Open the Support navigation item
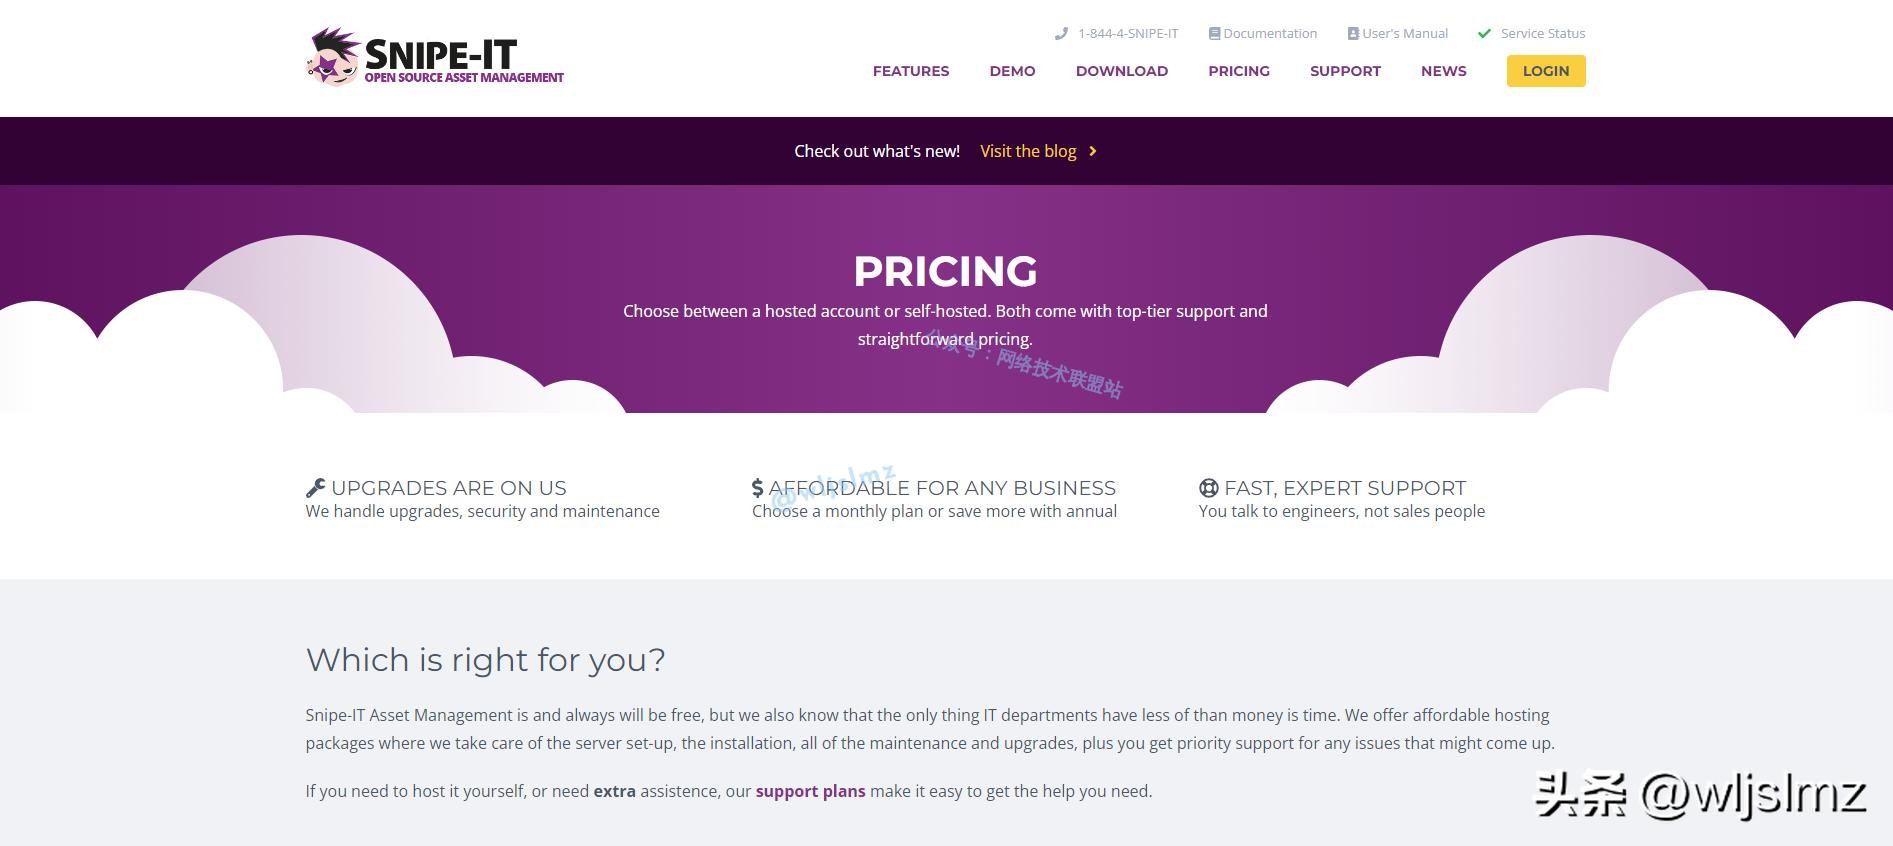 point(1345,71)
